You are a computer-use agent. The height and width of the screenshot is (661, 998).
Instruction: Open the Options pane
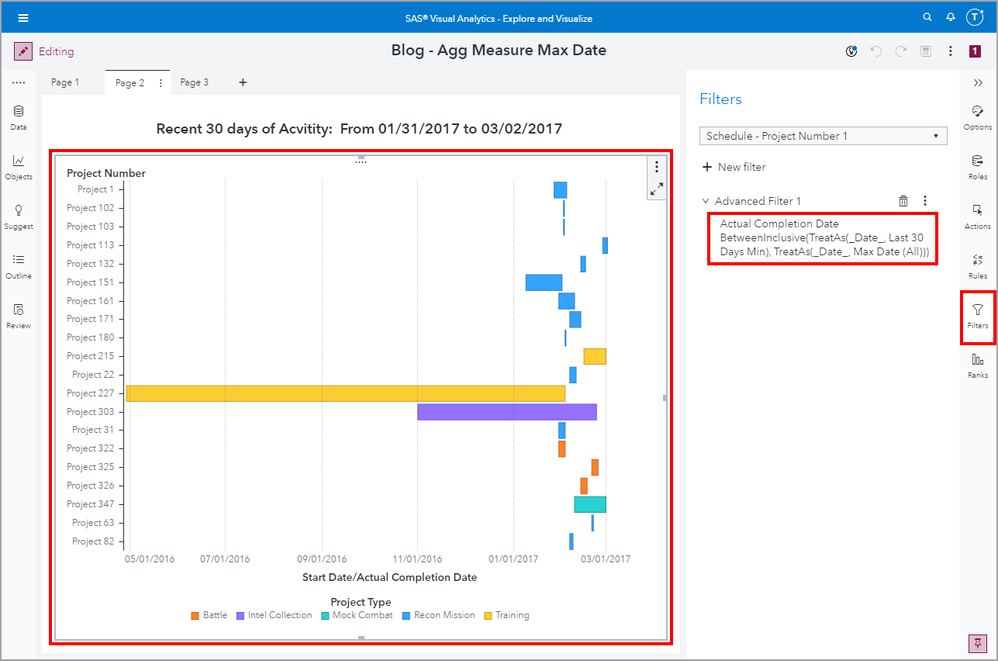[x=978, y=118]
